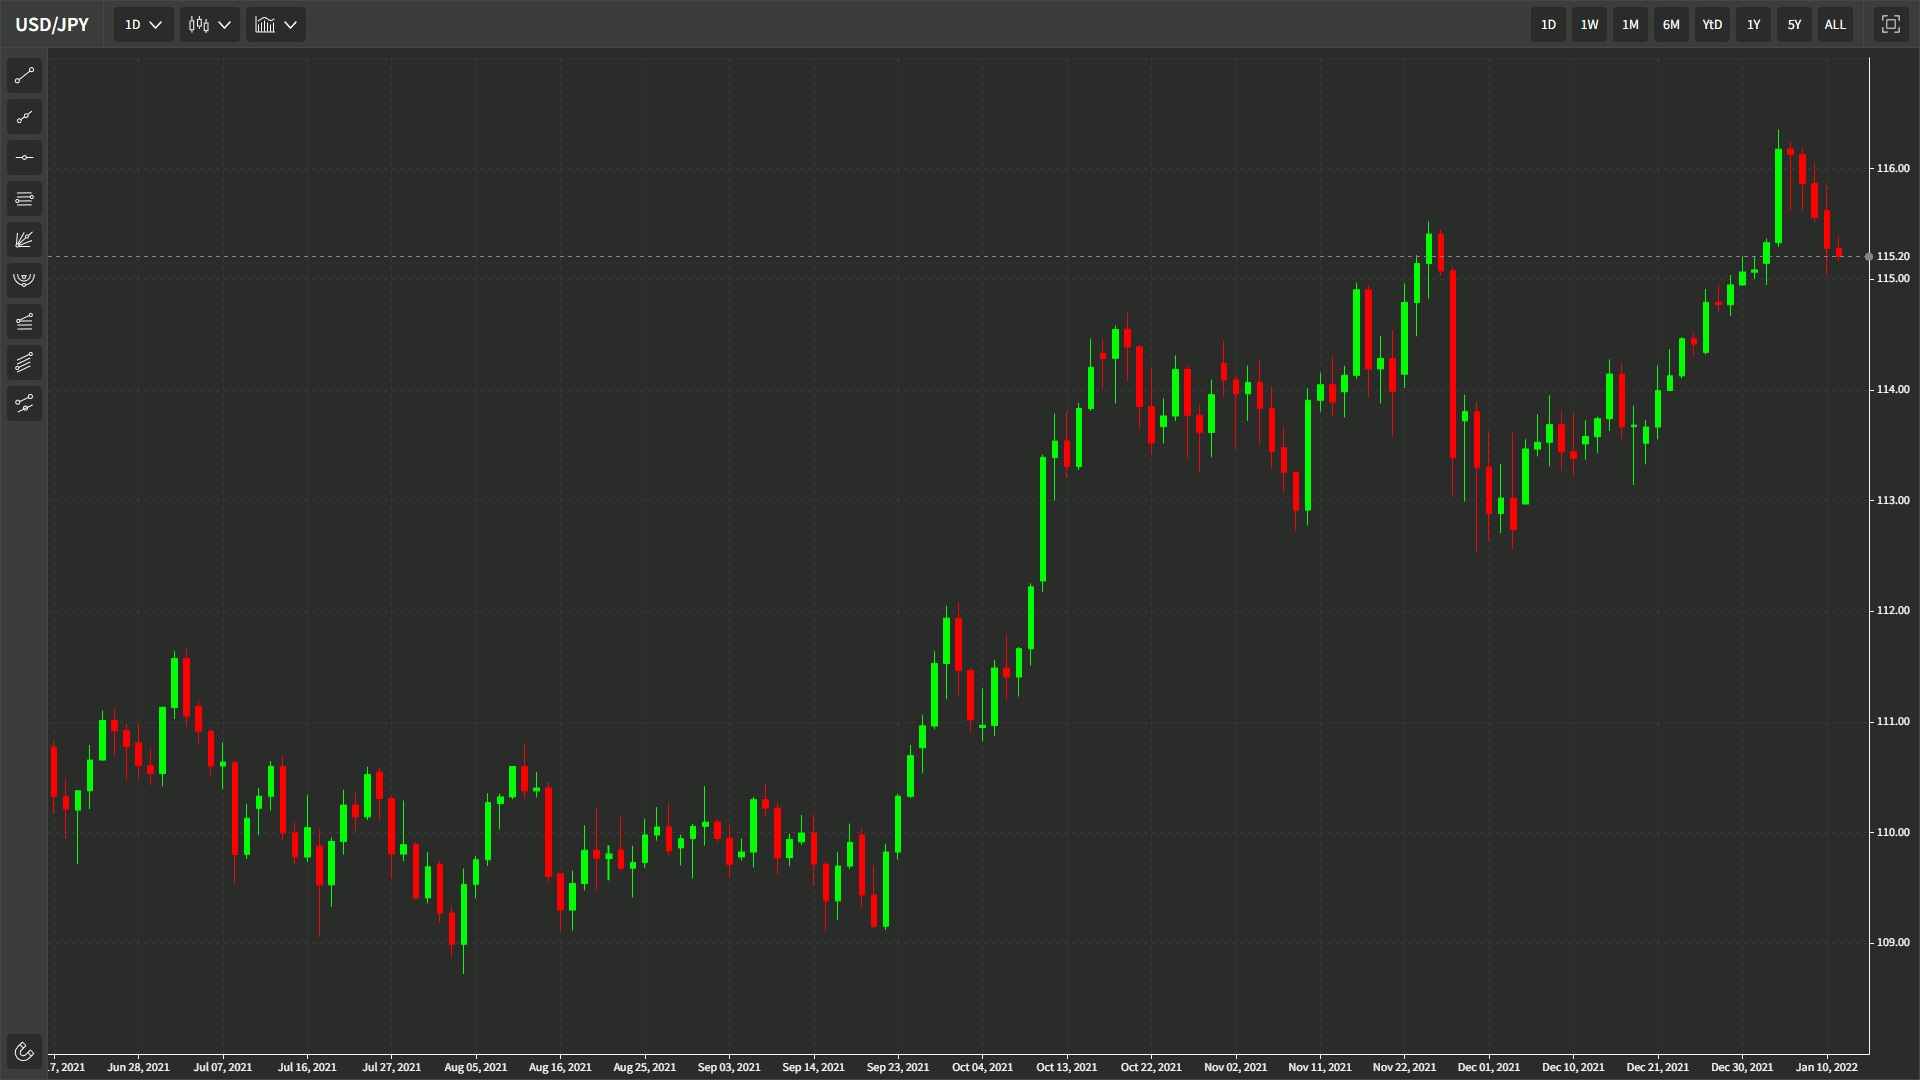The image size is (1920, 1080).
Task: Click the fullscreen icon at top right
Action: [x=1890, y=25]
